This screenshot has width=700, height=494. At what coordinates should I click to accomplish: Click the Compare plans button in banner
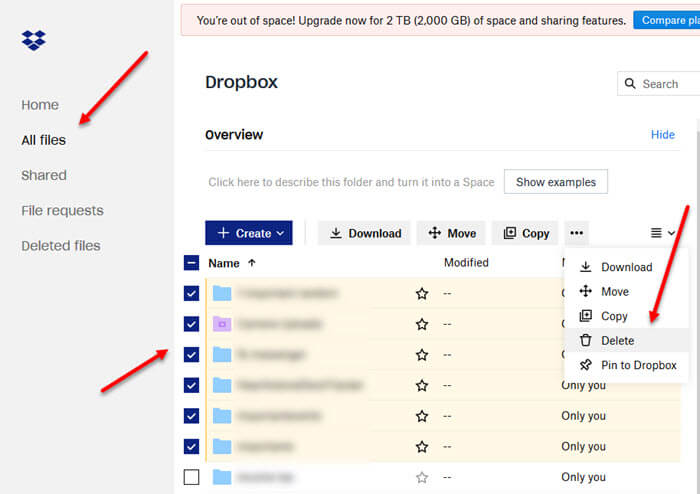pos(667,20)
